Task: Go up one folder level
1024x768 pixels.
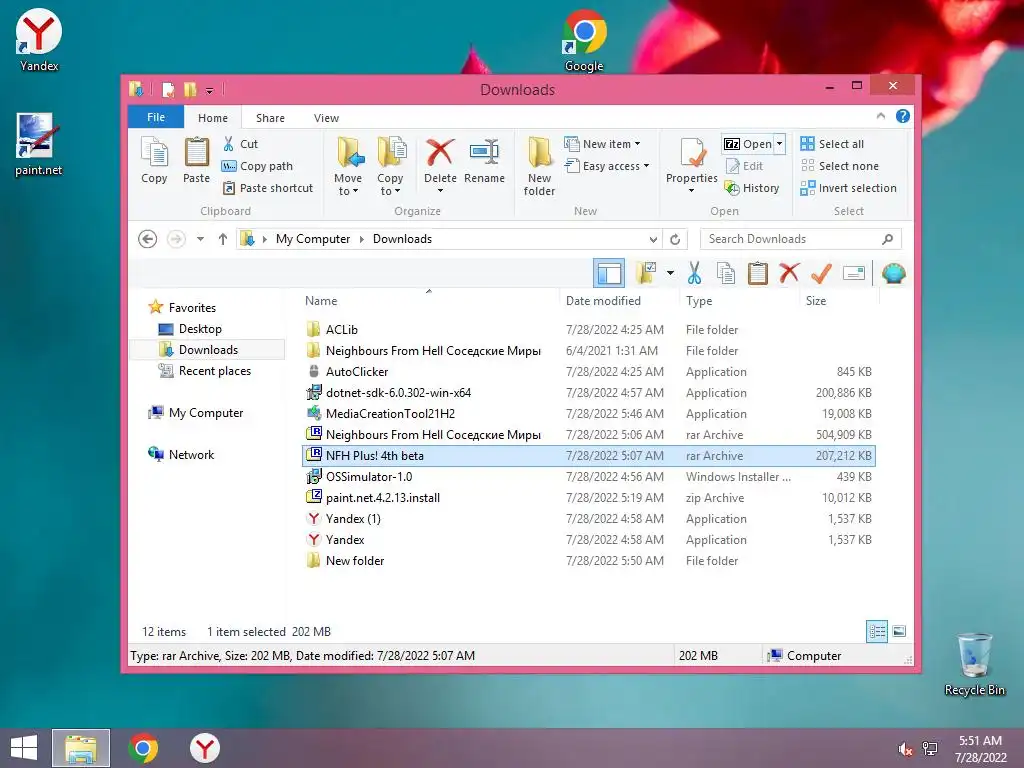Action: coord(223,239)
